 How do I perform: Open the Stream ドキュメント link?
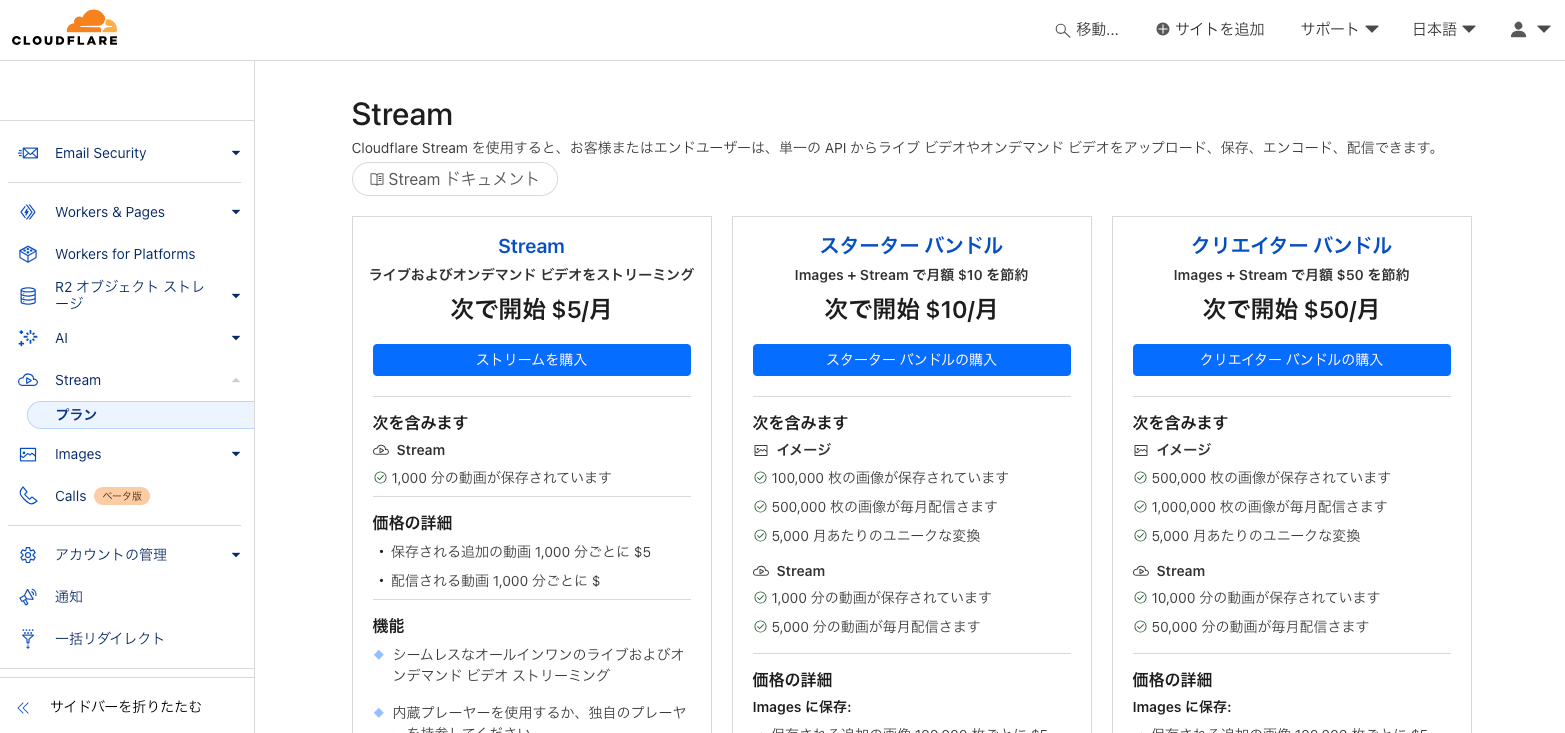tap(454, 179)
